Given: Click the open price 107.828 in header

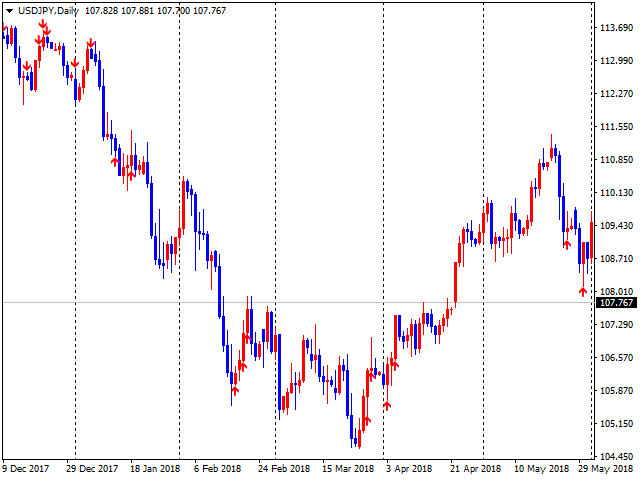Looking at the screenshot, I should click(x=101, y=11).
